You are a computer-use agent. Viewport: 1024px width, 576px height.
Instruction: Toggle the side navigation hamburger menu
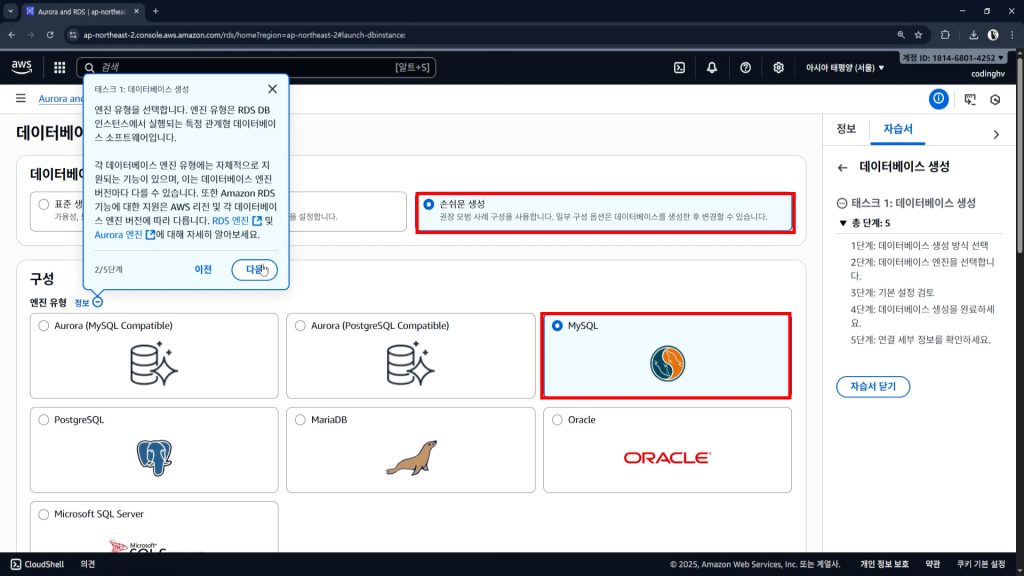[21, 98]
